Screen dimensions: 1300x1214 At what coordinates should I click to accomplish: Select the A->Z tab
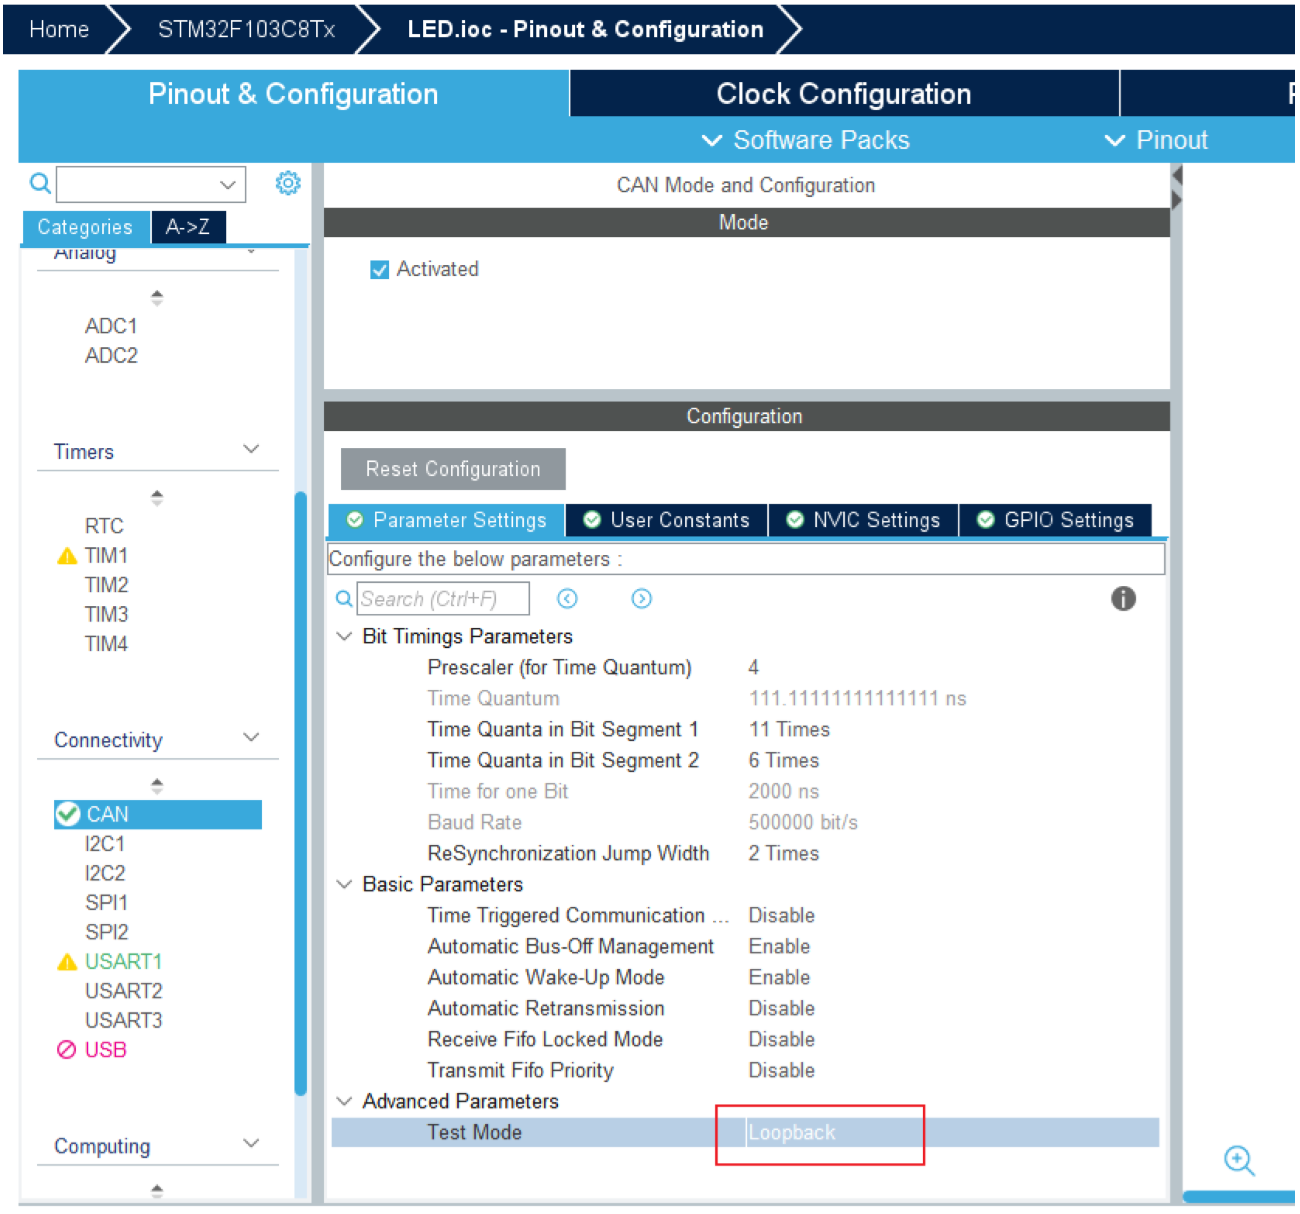tap(188, 227)
